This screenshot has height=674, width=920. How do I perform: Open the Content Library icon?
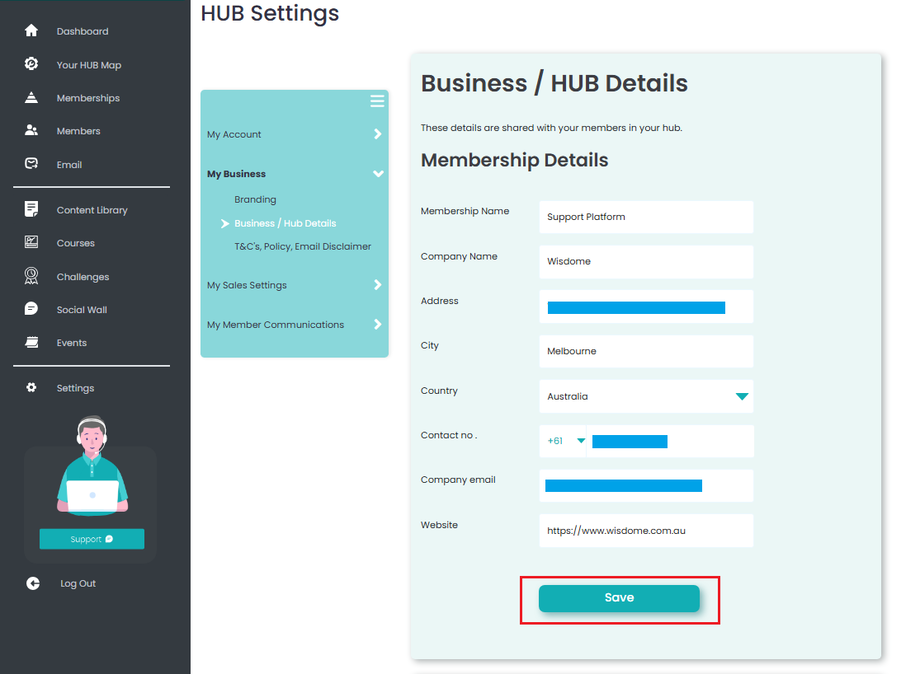[x=31, y=210]
